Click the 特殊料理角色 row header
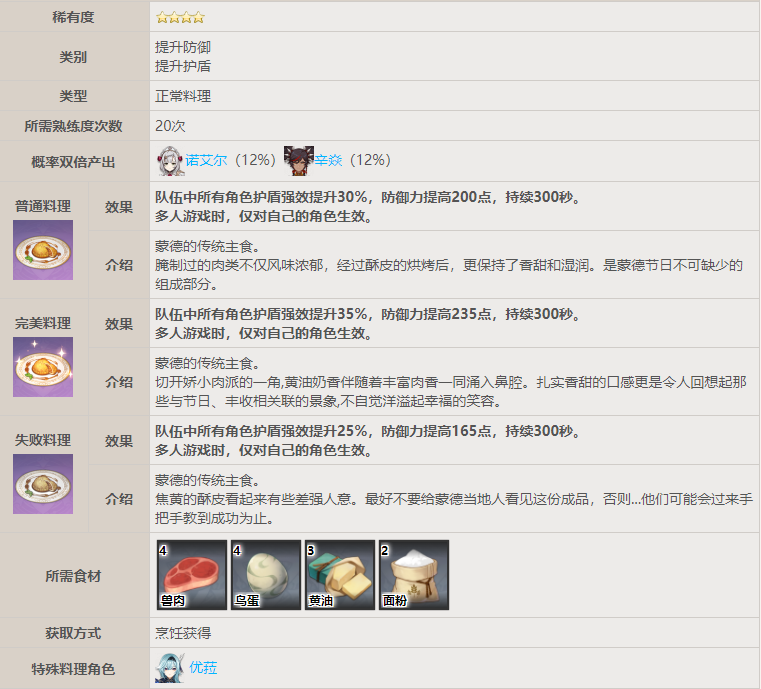This screenshot has width=761, height=689. [73, 668]
